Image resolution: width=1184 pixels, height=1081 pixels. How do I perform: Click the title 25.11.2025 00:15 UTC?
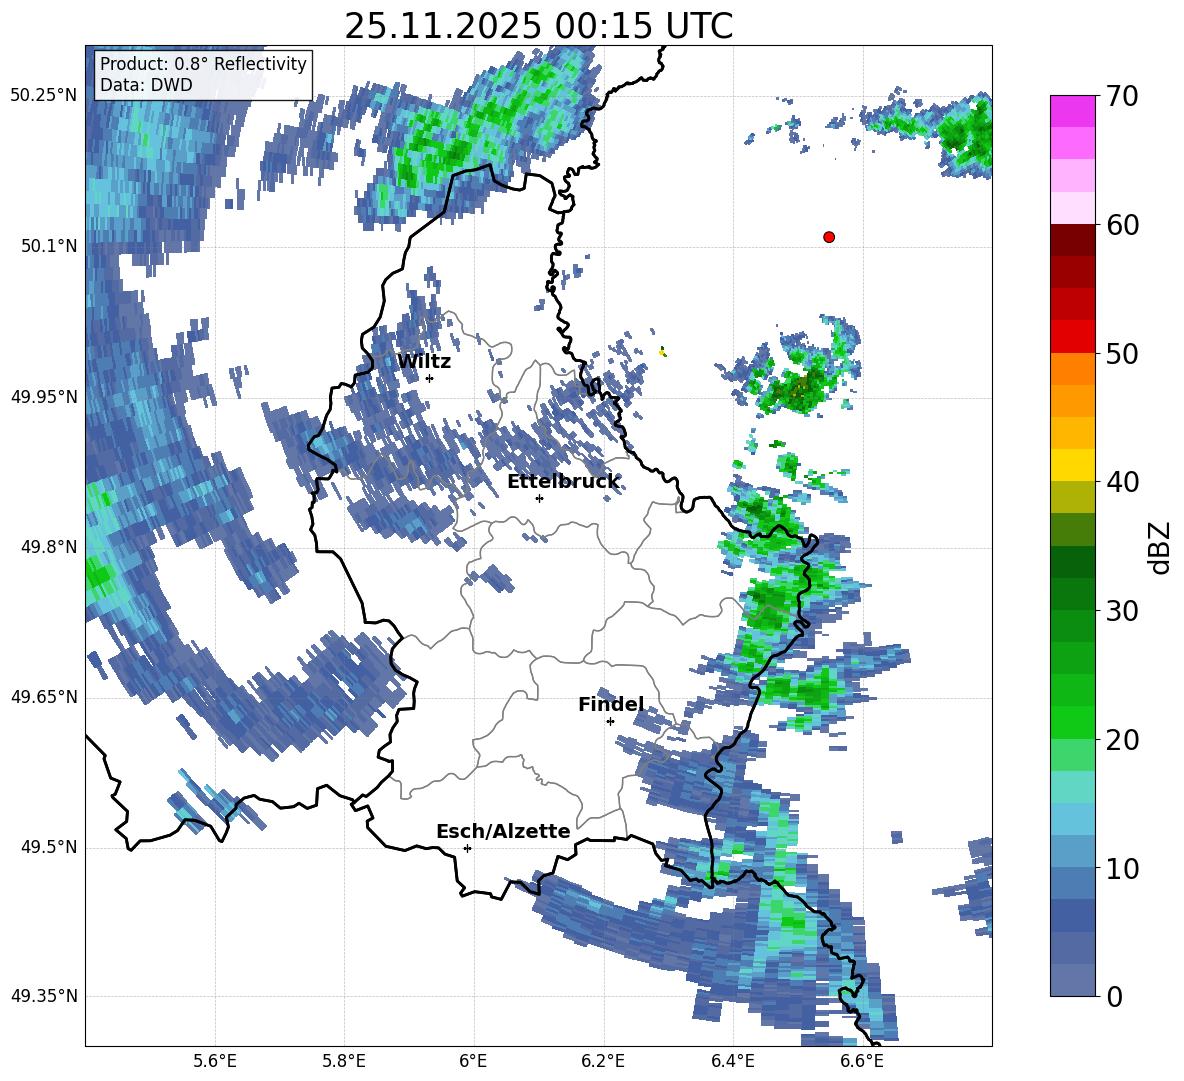(539, 26)
